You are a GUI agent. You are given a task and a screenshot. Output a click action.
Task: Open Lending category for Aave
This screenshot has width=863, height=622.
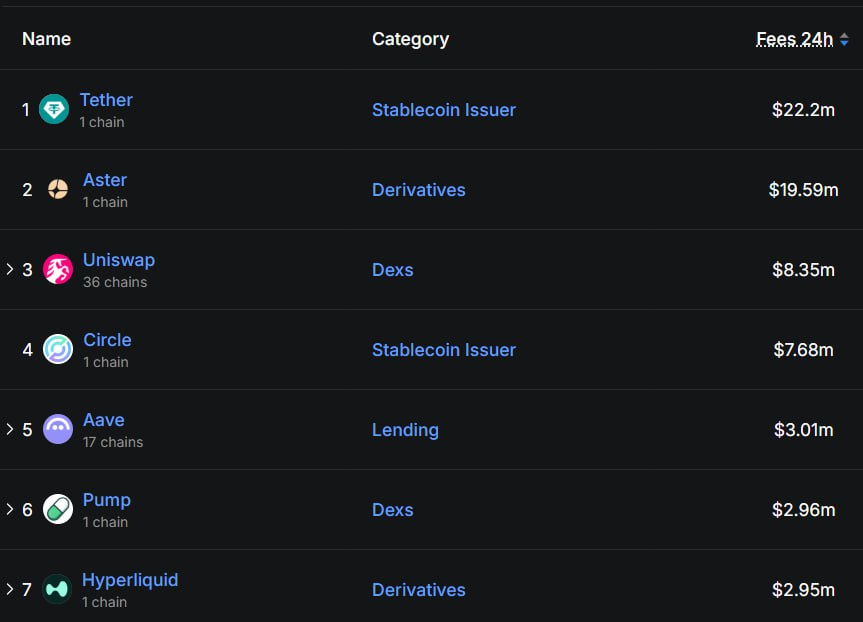405,430
